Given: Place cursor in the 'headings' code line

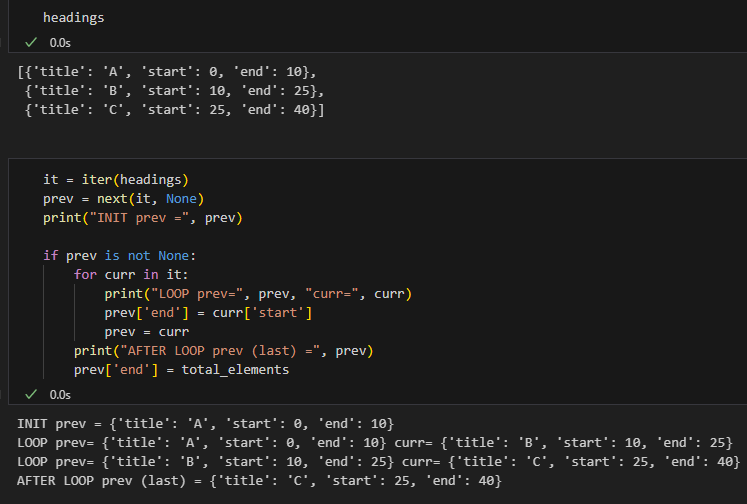Looking at the screenshot, I should (x=73, y=18).
